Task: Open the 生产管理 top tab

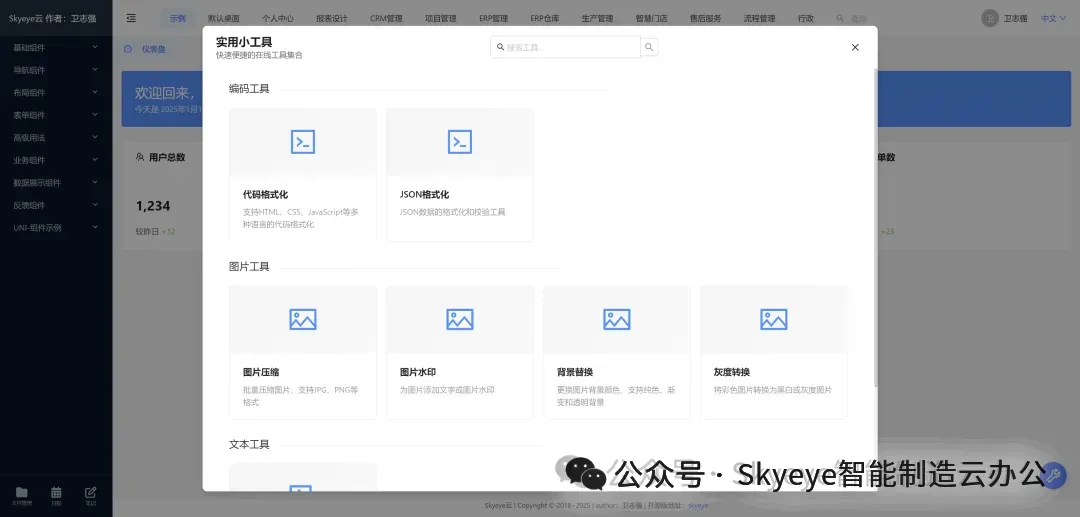Action: point(597,19)
